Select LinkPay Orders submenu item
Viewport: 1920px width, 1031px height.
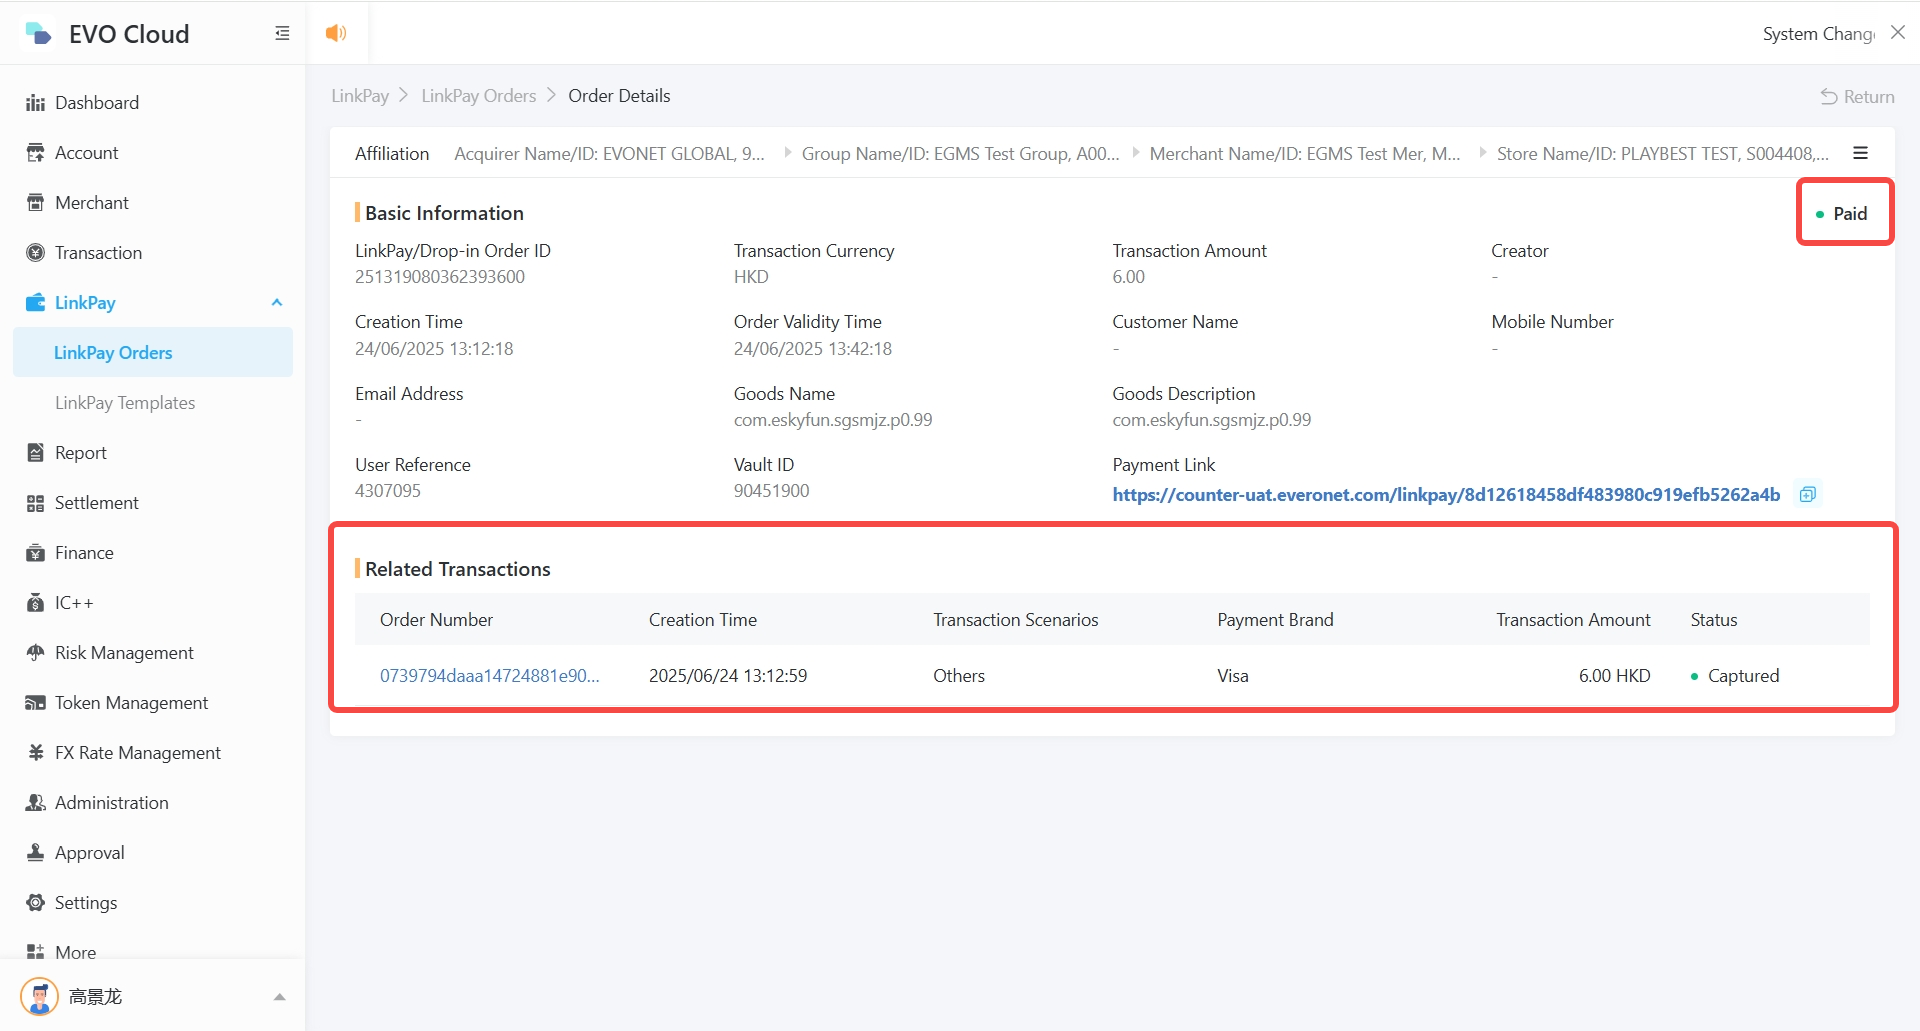pos(113,353)
